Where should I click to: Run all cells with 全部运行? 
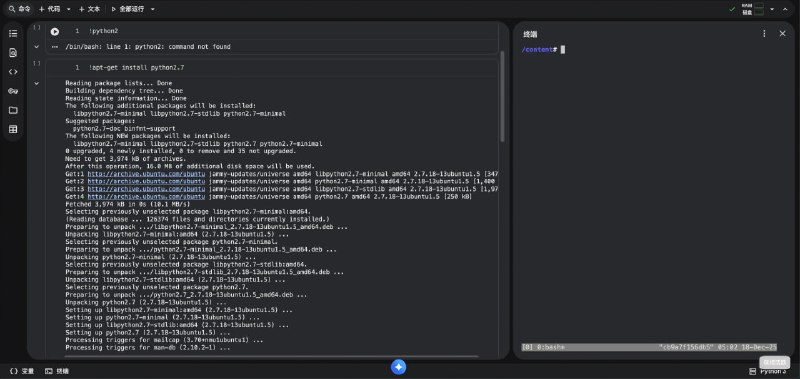pyautogui.click(x=128, y=9)
